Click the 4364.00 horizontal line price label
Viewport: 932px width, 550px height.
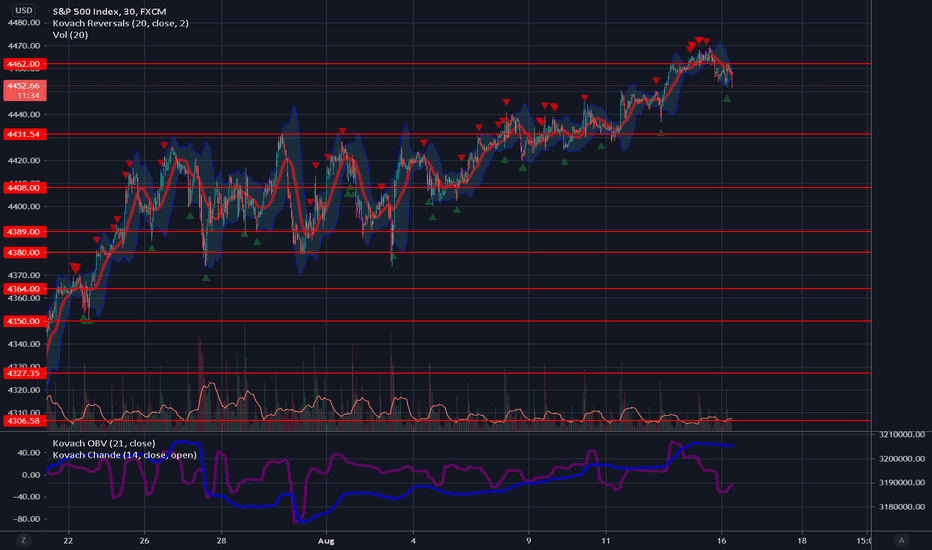(x=24, y=289)
